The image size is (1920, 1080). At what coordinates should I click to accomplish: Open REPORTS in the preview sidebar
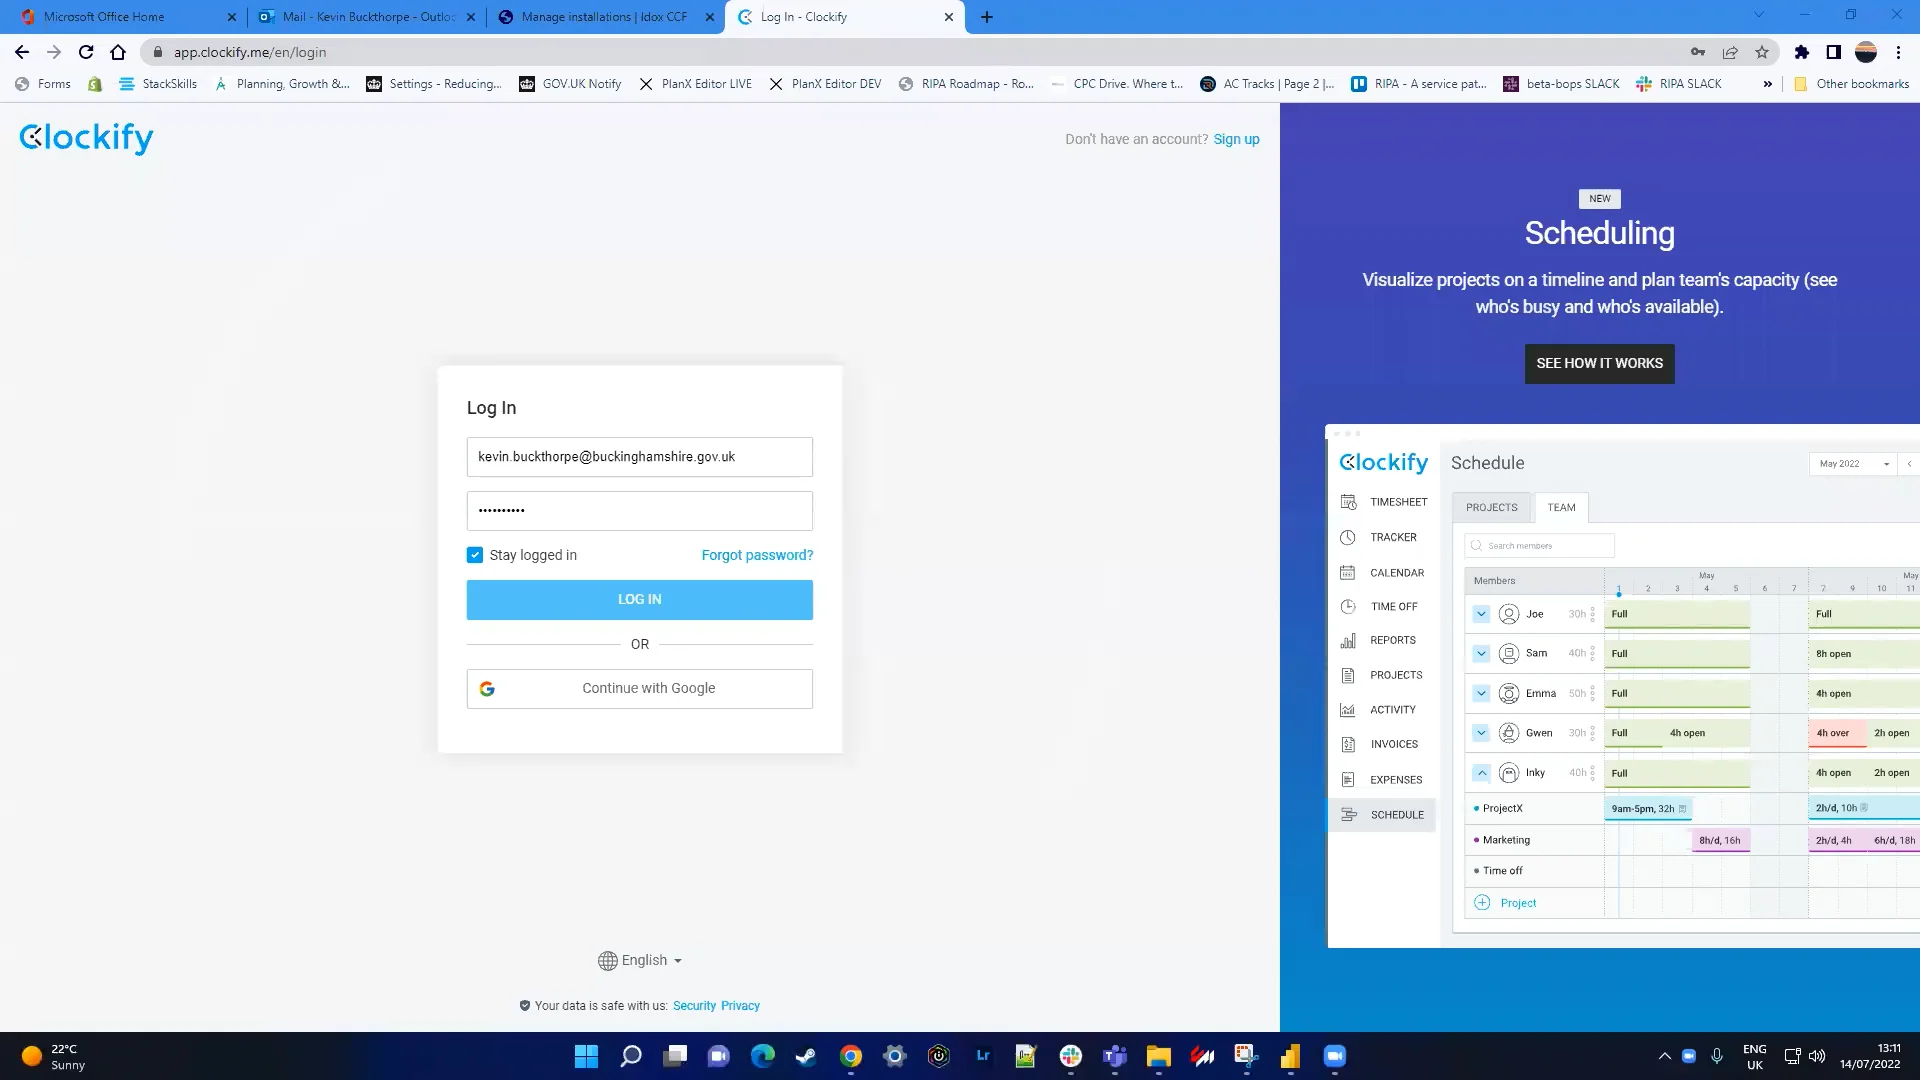1379,640
